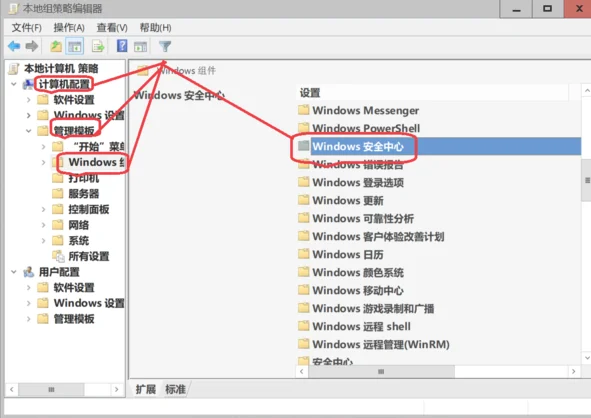Screen dimensions: 591x418
Task: Click the Filter funnel toolbar icon
Action: click(x=165, y=46)
